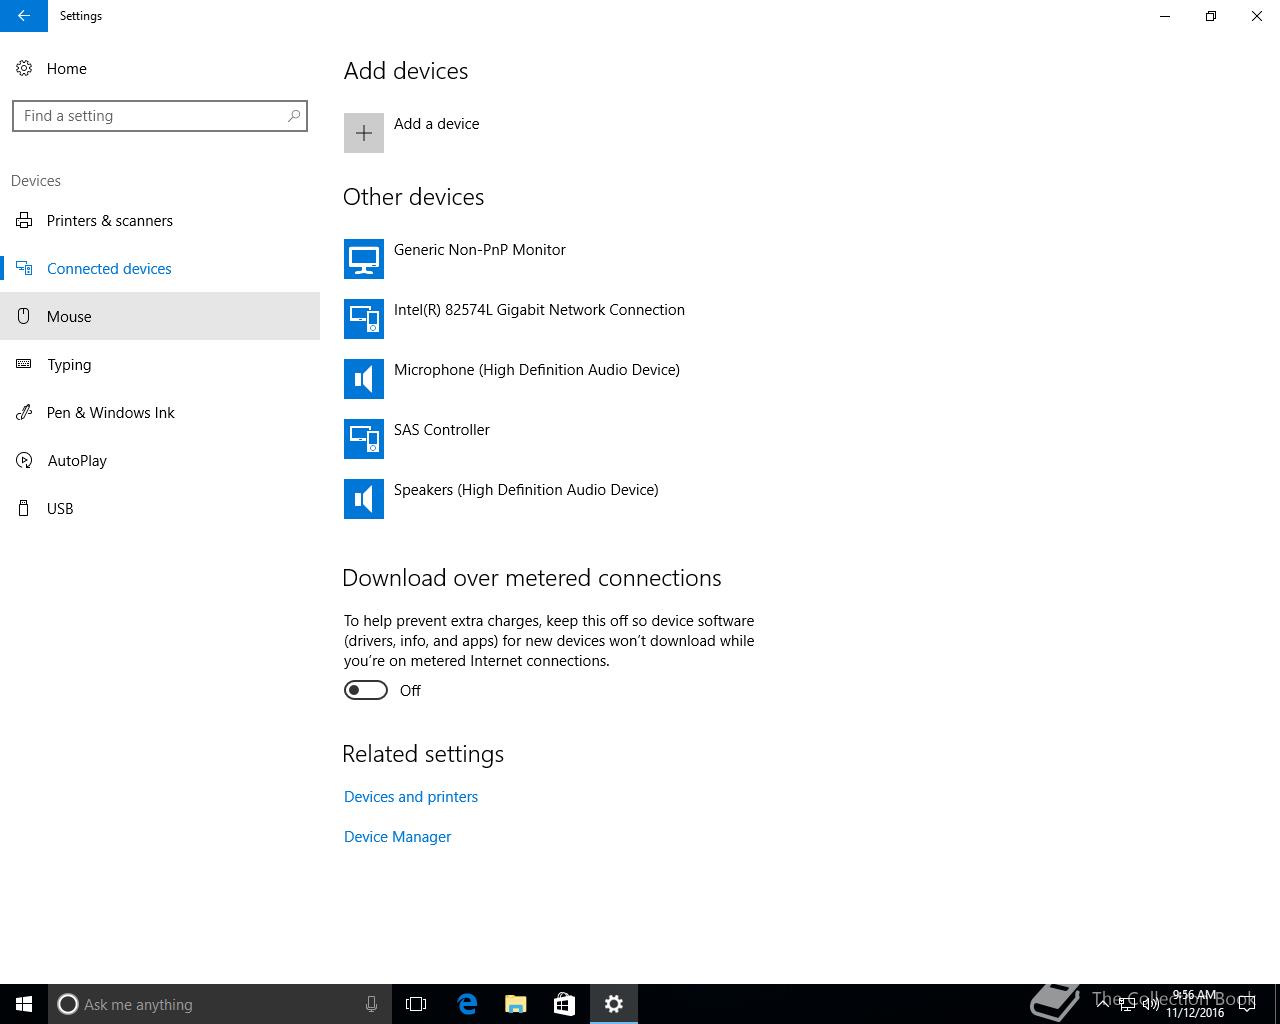Select the Generic Non-PnP Monitor icon

click(x=364, y=259)
